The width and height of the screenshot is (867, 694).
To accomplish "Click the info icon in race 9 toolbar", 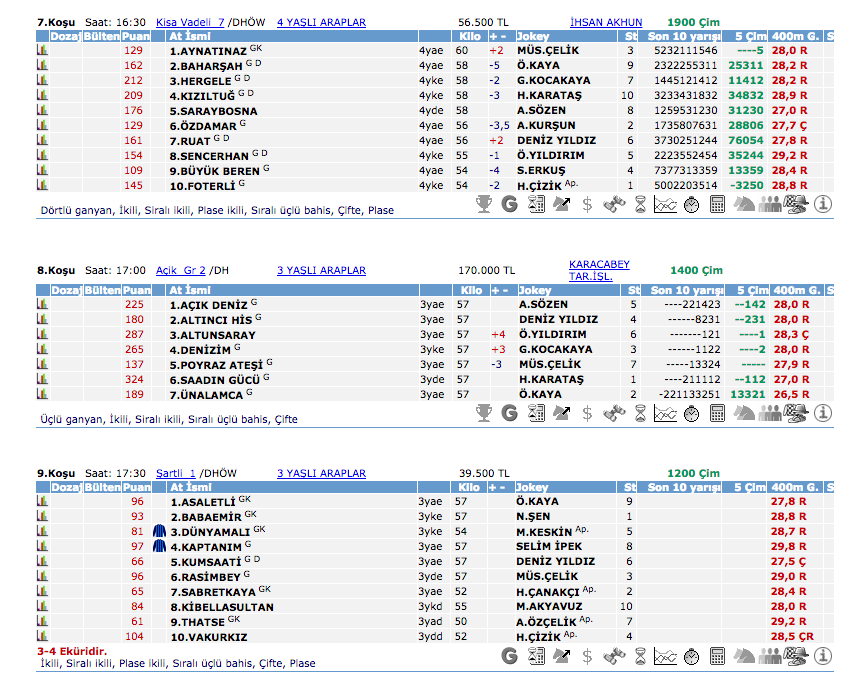I will [x=823, y=656].
